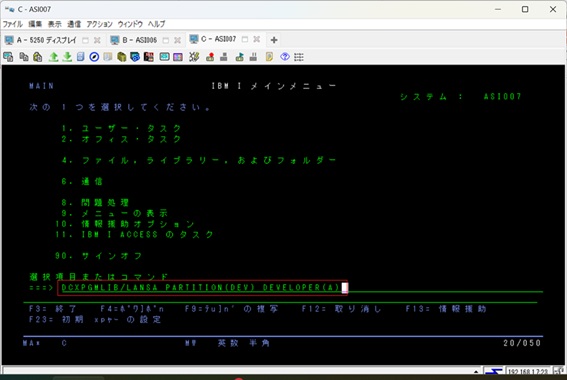Screen dimensions: 567x380
Task: Click the screen capture icon at toolbar start
Action: pyautogui.click(x=8, y=57)
